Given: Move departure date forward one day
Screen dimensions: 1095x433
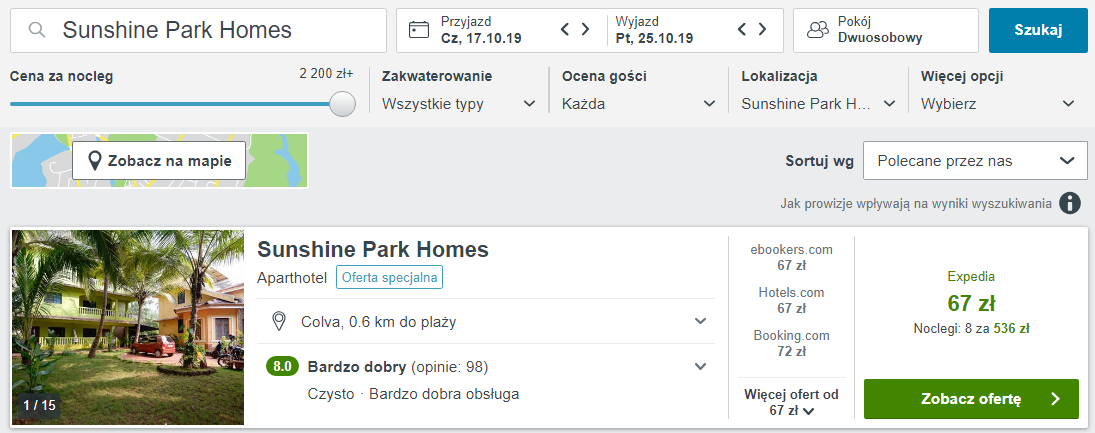Looking at the screenshot, I should click(x=762, y=29).
